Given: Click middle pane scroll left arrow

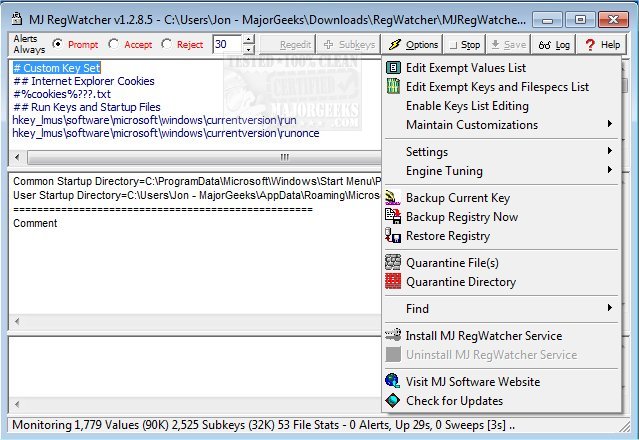Looking at the screenshot, I should [x=17, y=321].
